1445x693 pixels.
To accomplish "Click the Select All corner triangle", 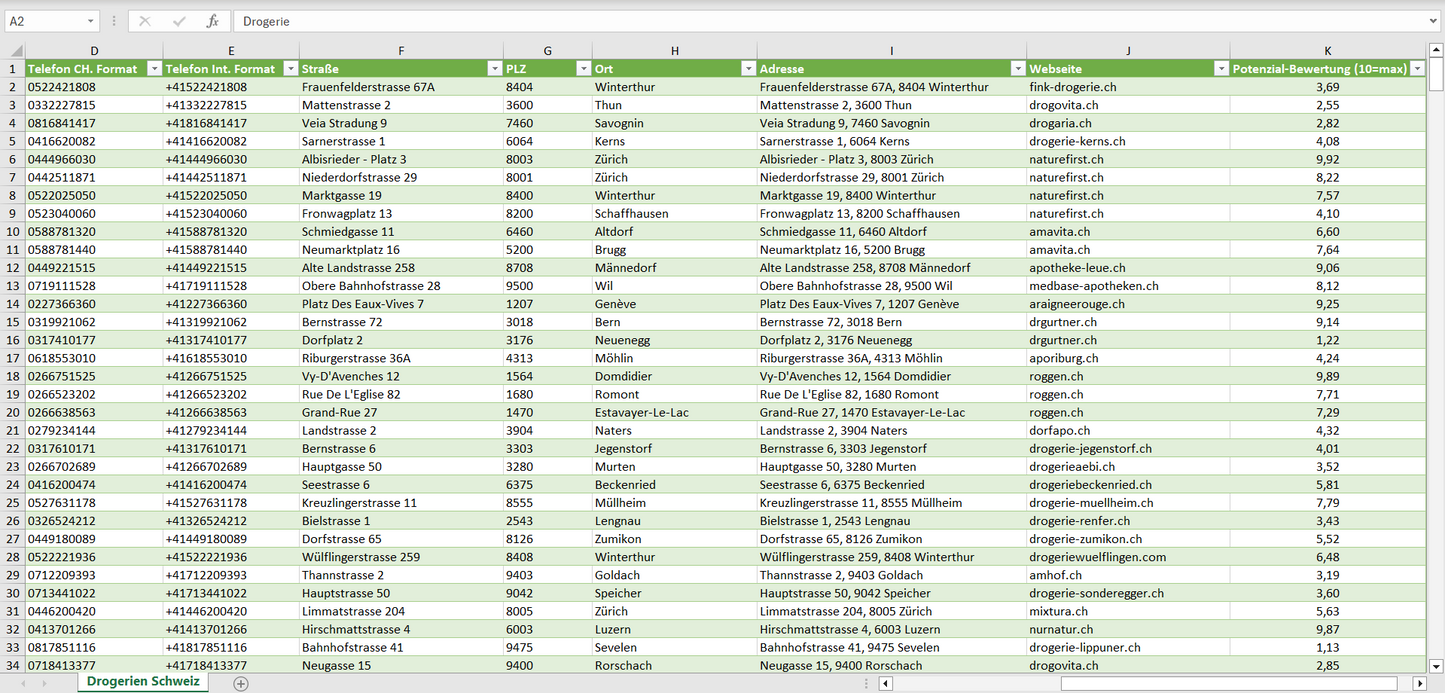I will tap(14, 51).
